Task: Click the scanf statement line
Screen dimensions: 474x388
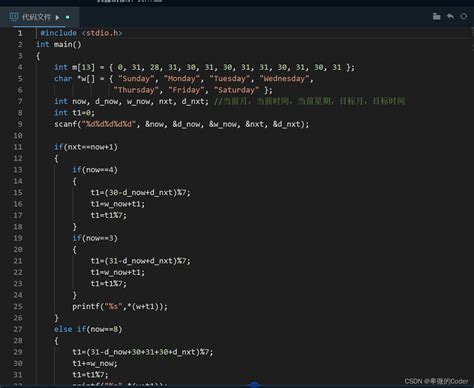Action: 181,124
